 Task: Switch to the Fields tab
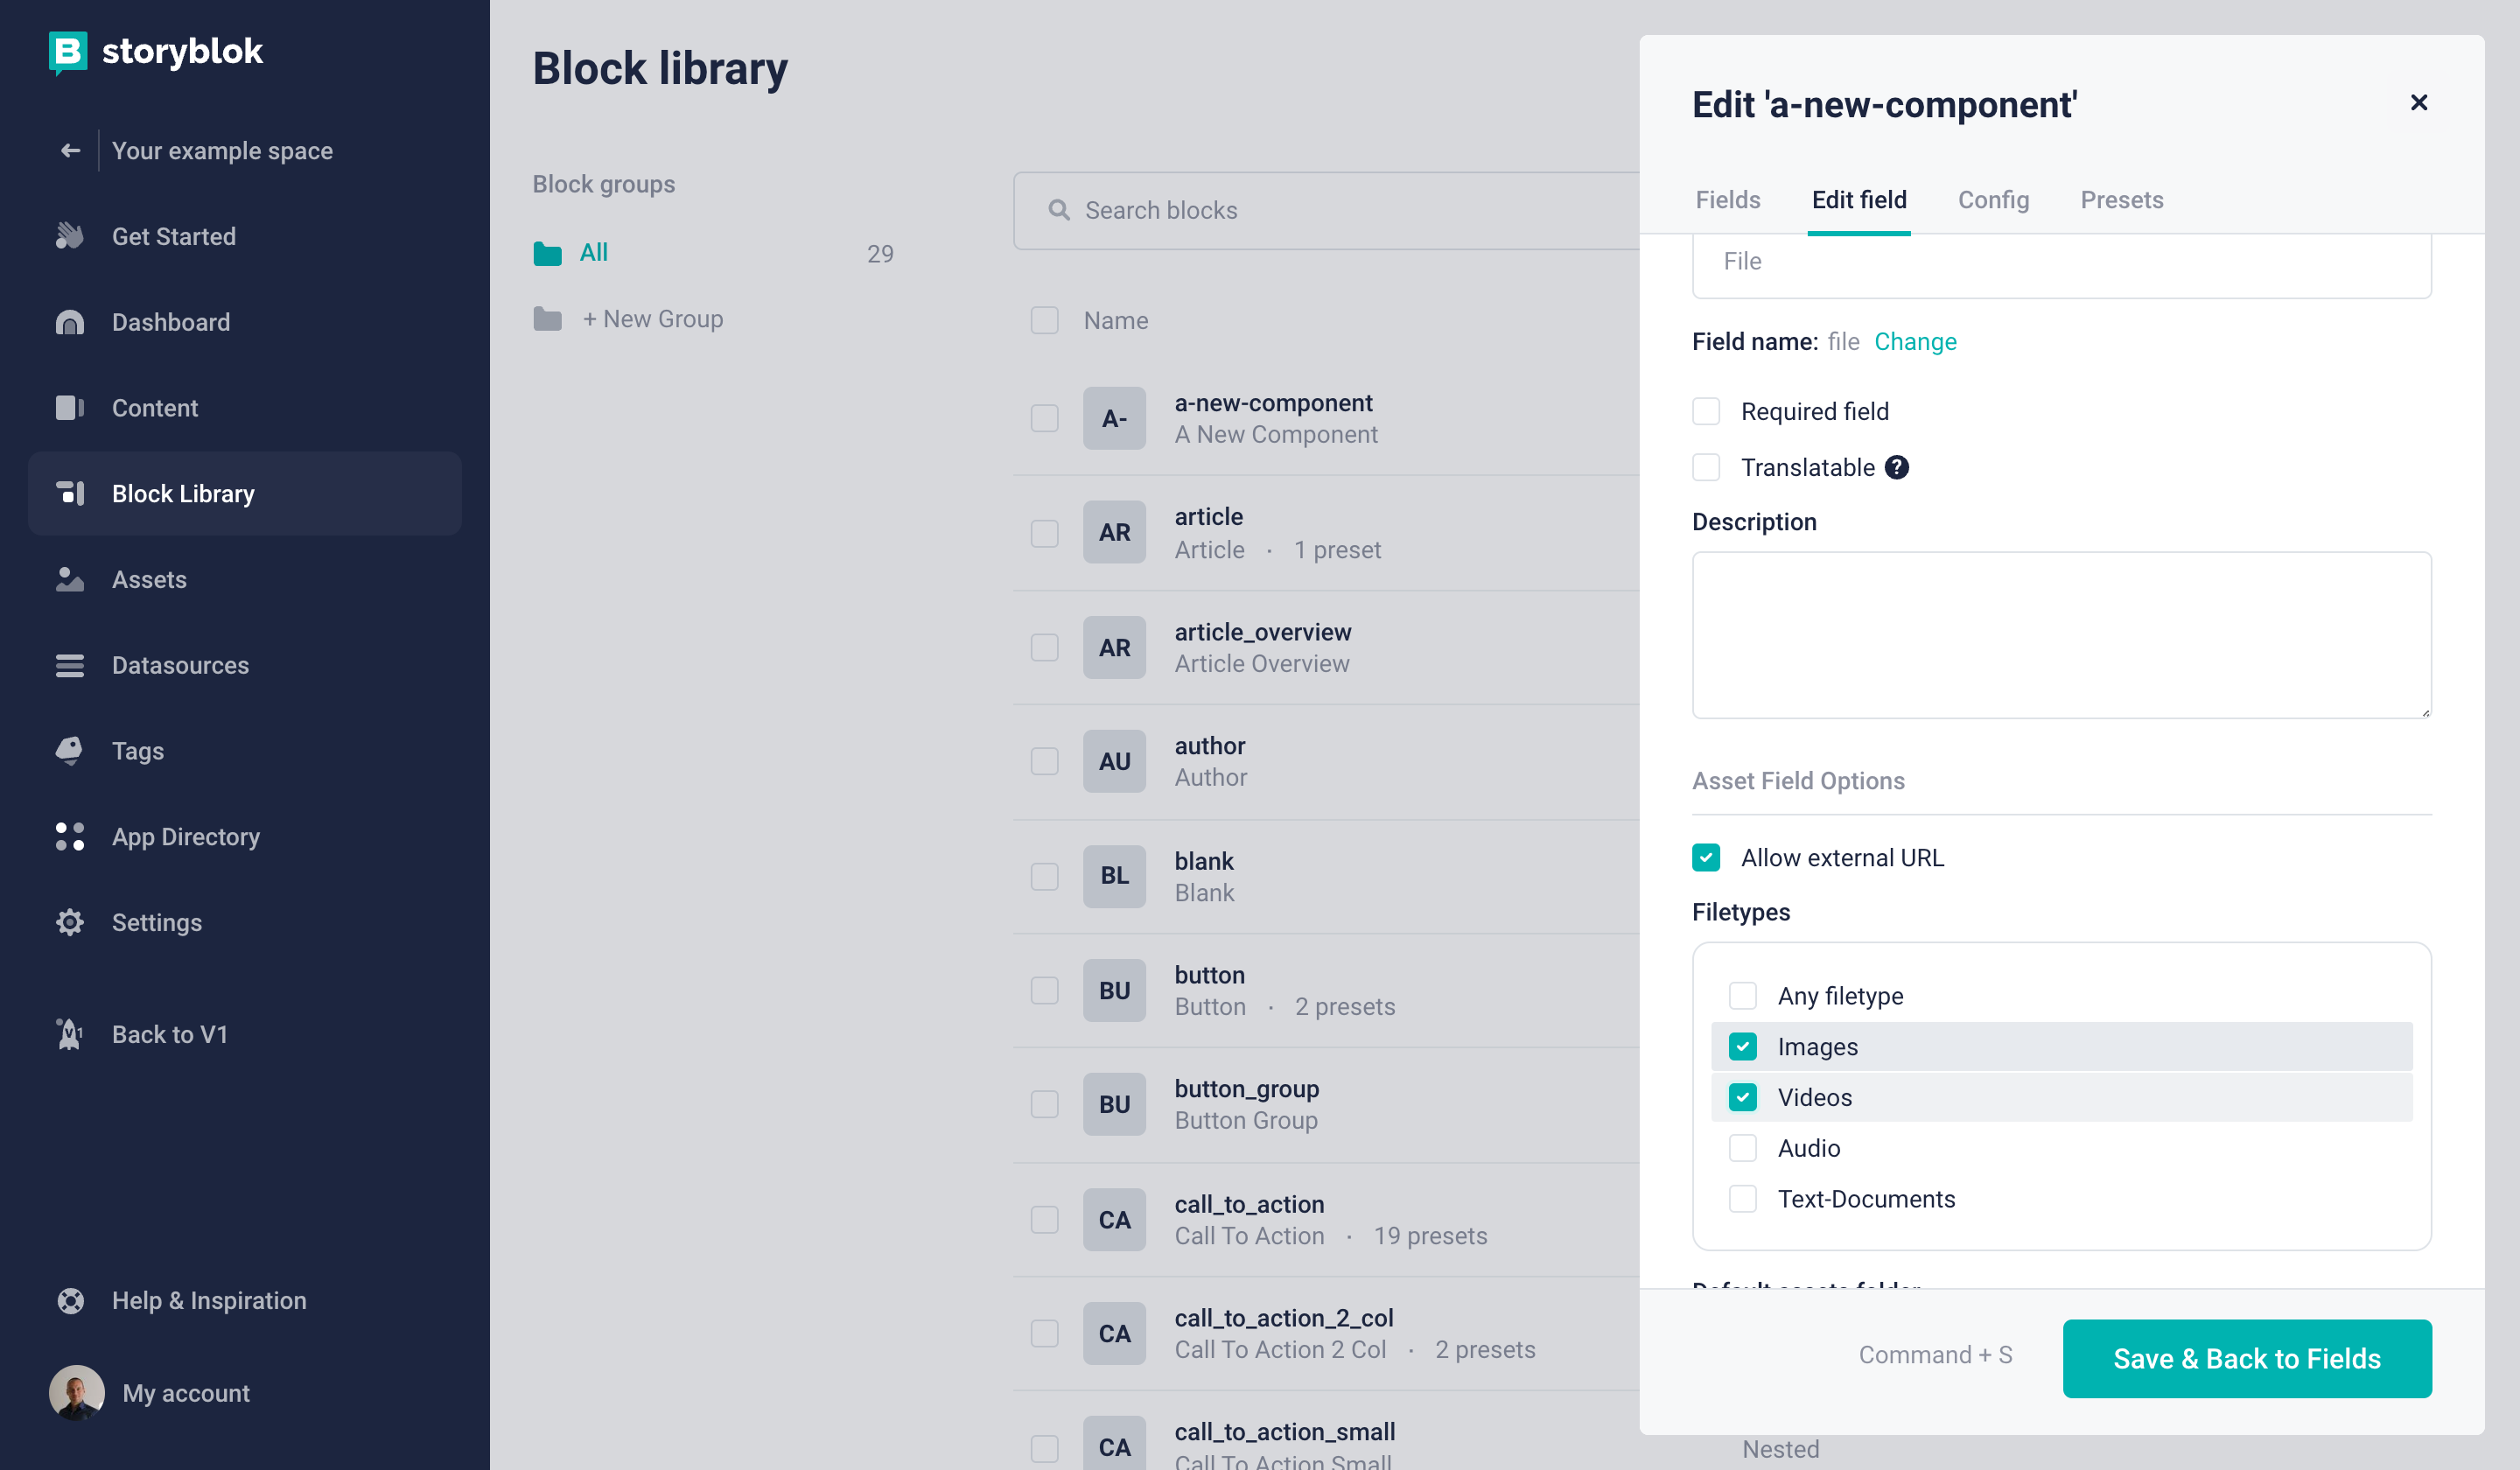click(x=1727, y=199)
